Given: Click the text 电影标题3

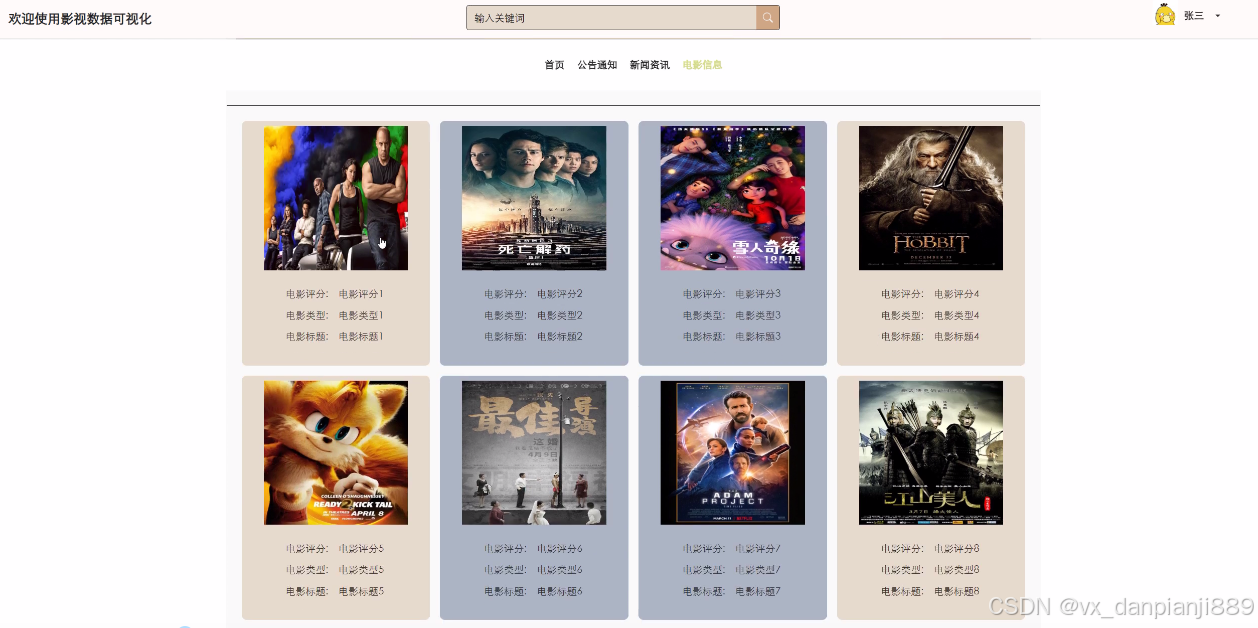Looking at the screenshot, I should [758, 337].
